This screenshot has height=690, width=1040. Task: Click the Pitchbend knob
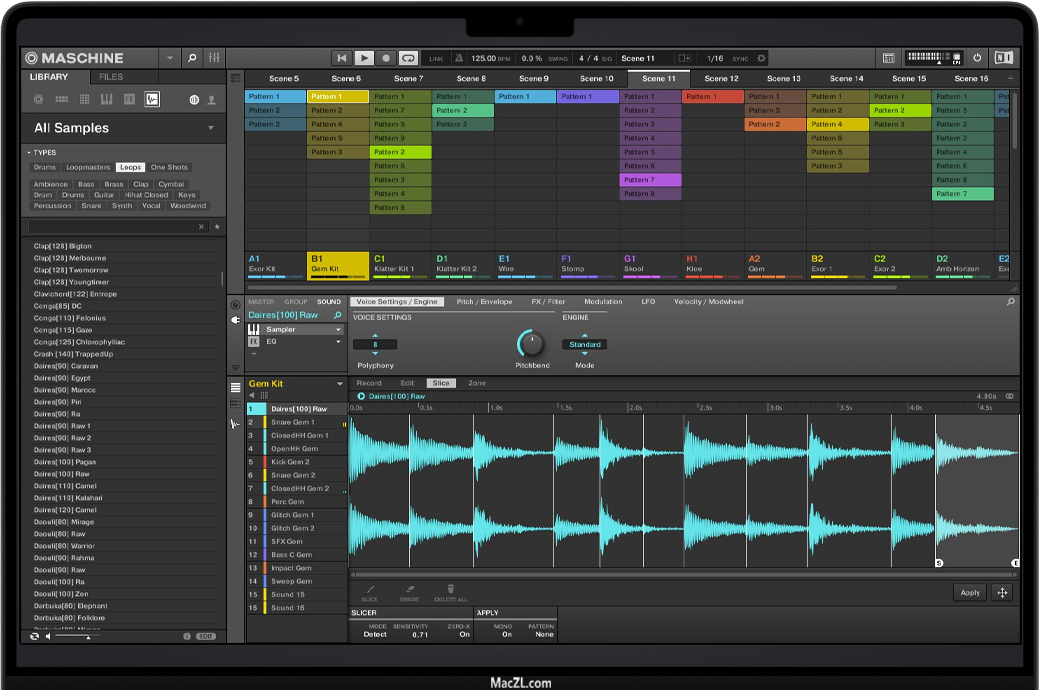(532, 344)
